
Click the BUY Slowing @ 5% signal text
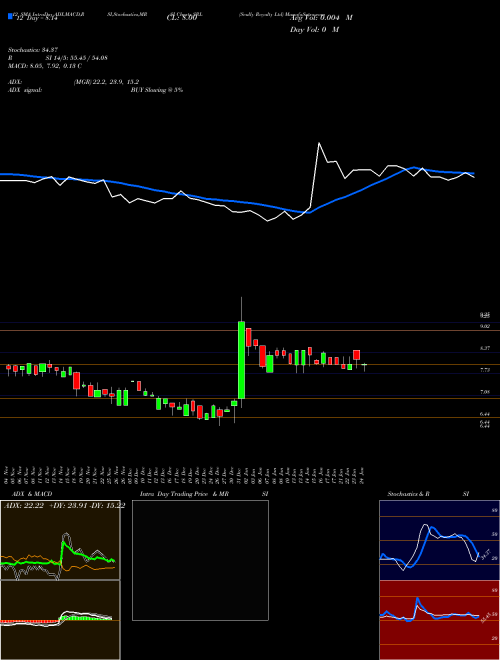(x=157, y=90)
